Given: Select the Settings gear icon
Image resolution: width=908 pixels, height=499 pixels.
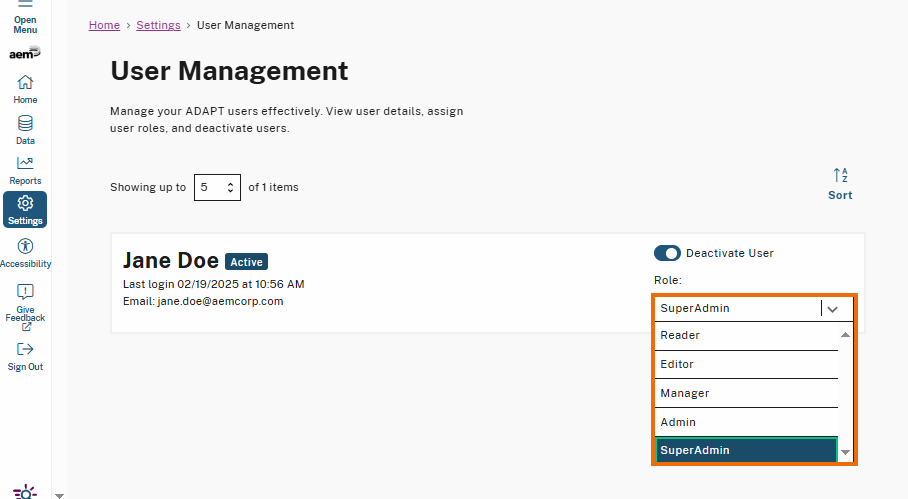Looking at the screenshot, I should point(25,204).
